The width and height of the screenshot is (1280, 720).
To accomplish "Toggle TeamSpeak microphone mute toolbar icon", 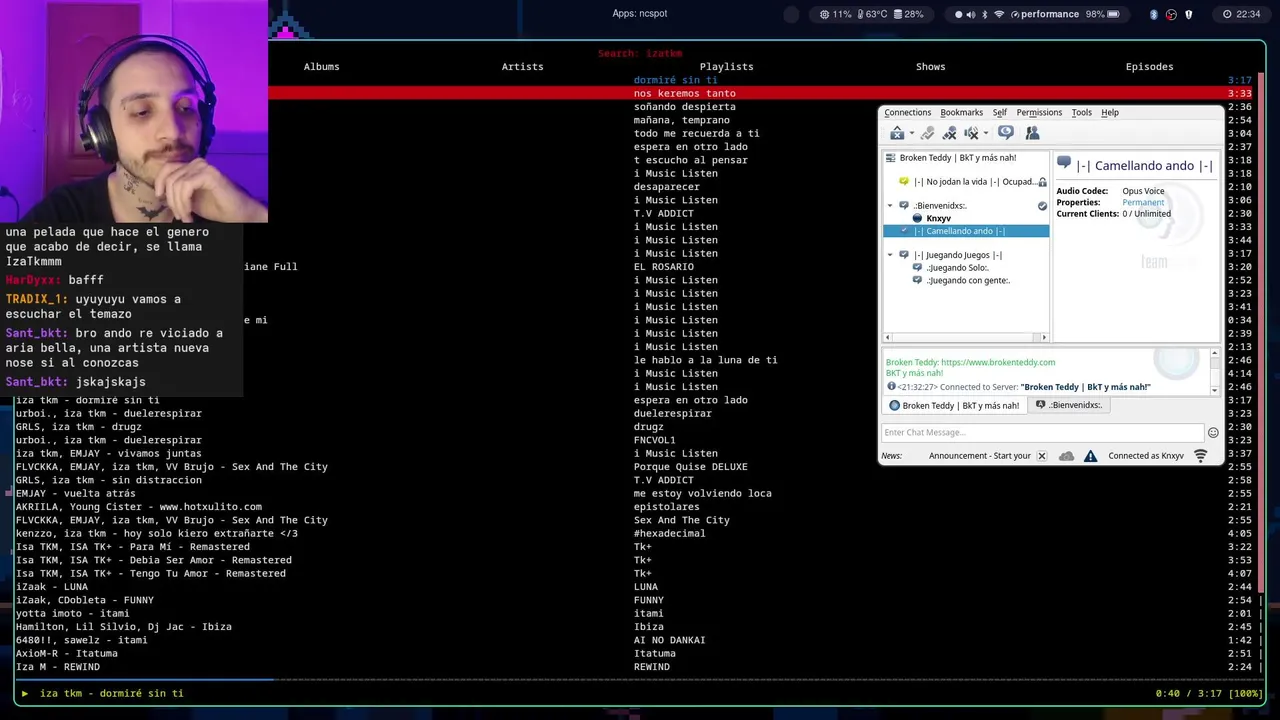I will pyautogui.click(x=949, y=133).
